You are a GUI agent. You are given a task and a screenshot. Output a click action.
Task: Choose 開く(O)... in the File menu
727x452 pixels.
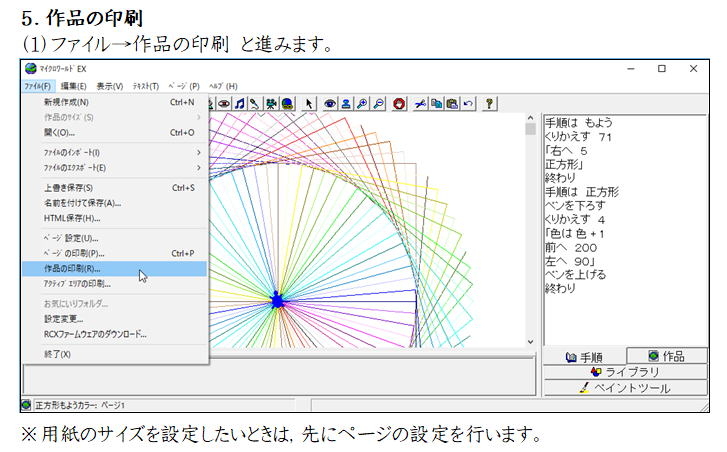[x=115, y=133]
